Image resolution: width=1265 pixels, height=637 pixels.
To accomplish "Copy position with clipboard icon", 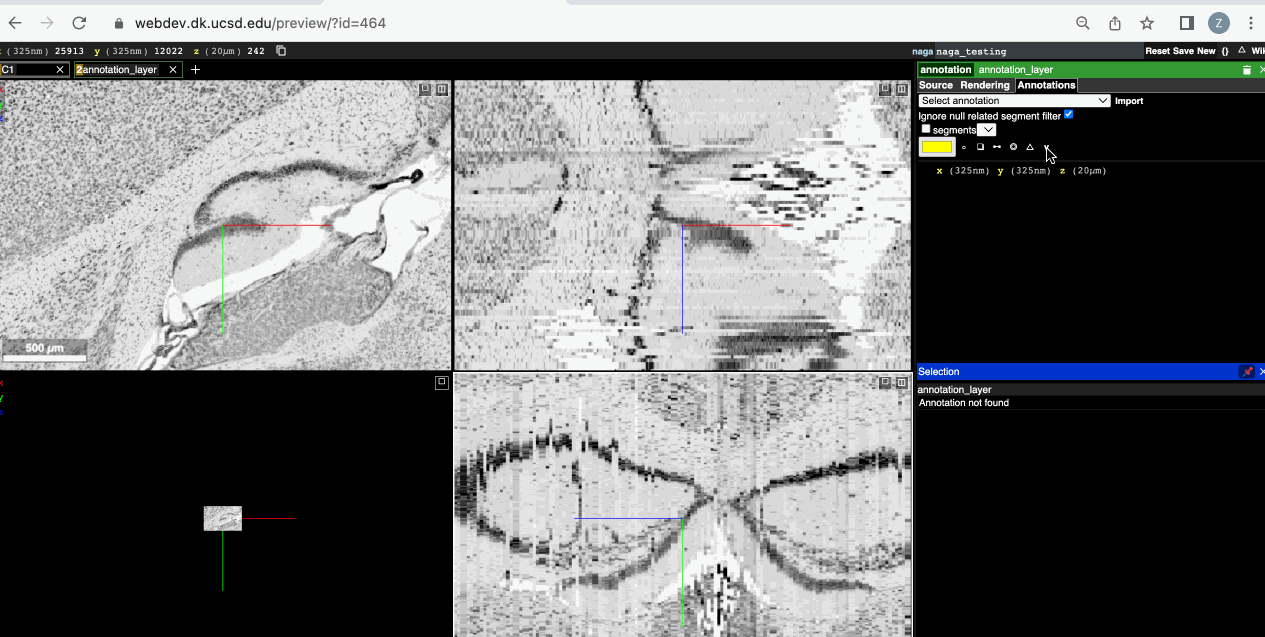I will click(x=281, y=51).
